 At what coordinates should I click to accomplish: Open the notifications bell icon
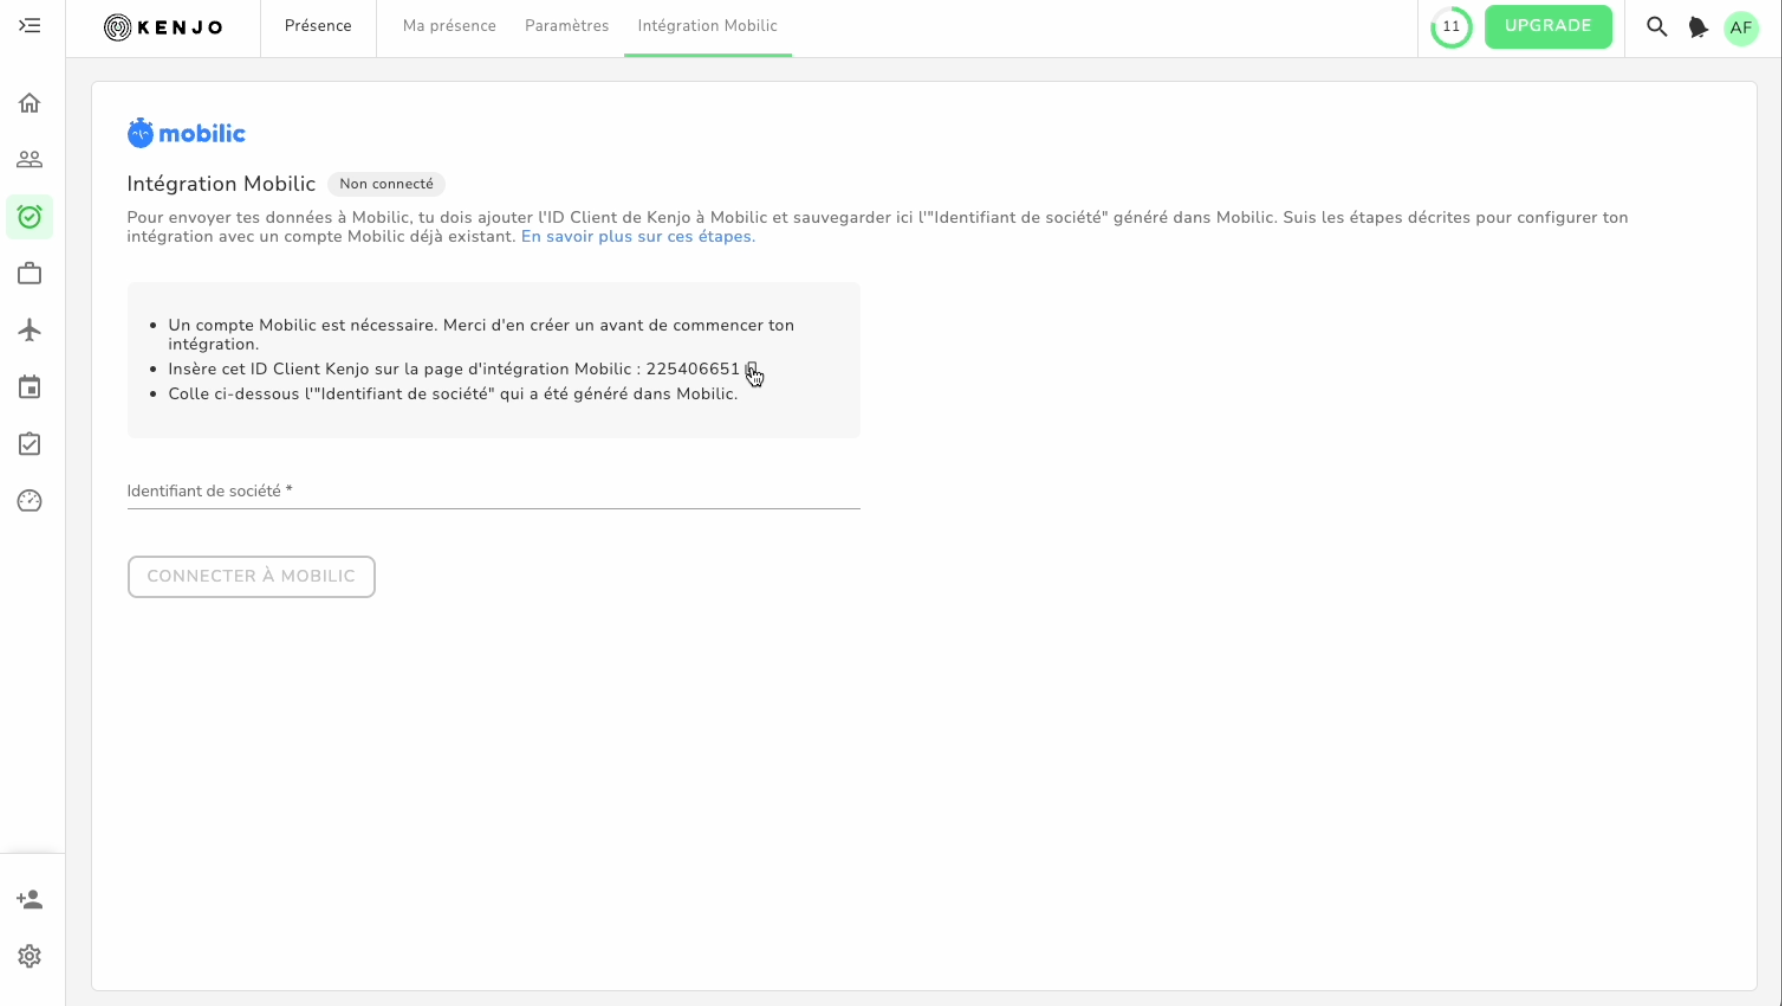tap(1698, 27)
